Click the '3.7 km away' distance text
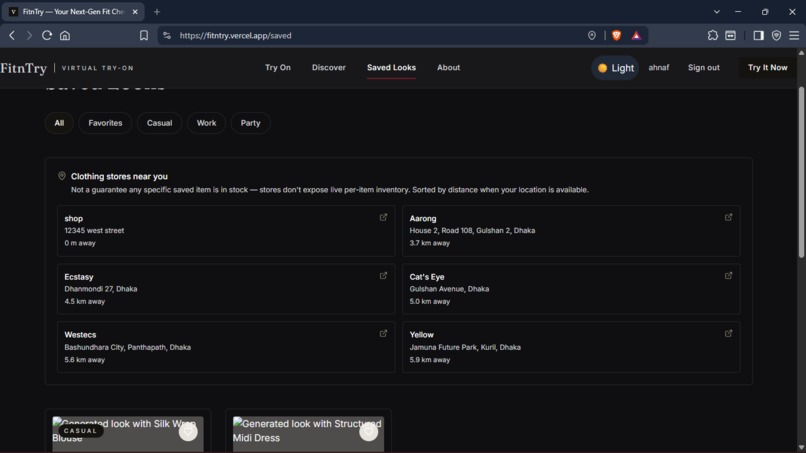Viewport: 806px width, 453px height. [429, 243]
